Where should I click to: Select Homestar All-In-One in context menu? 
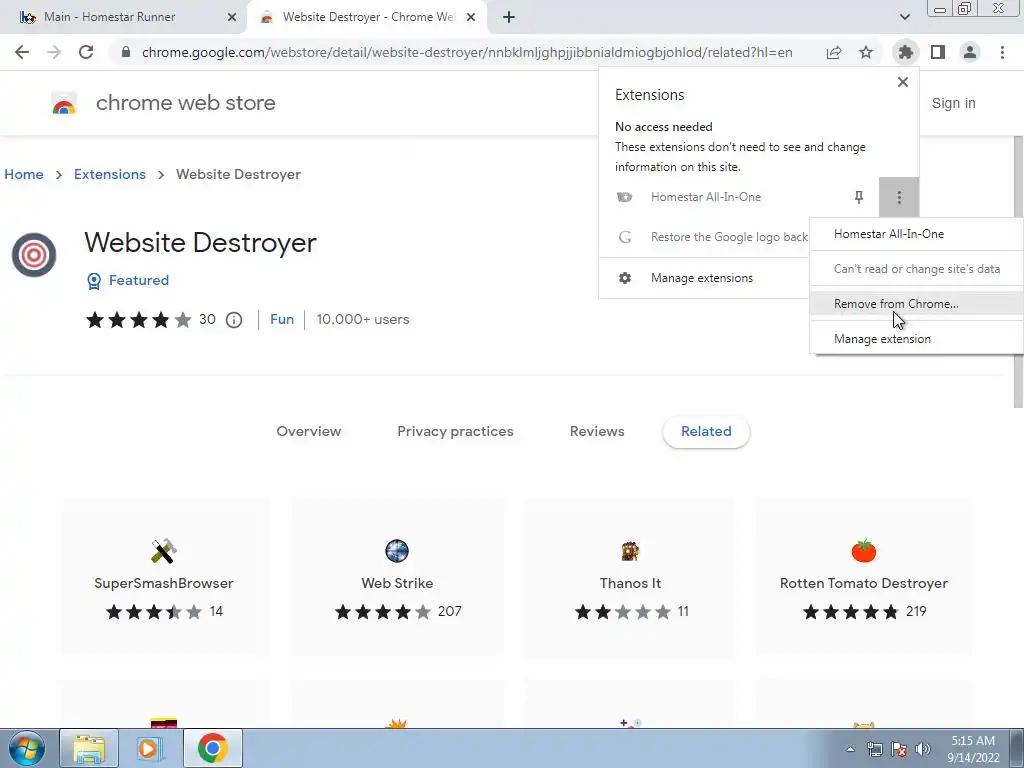(x=917, y=234)
